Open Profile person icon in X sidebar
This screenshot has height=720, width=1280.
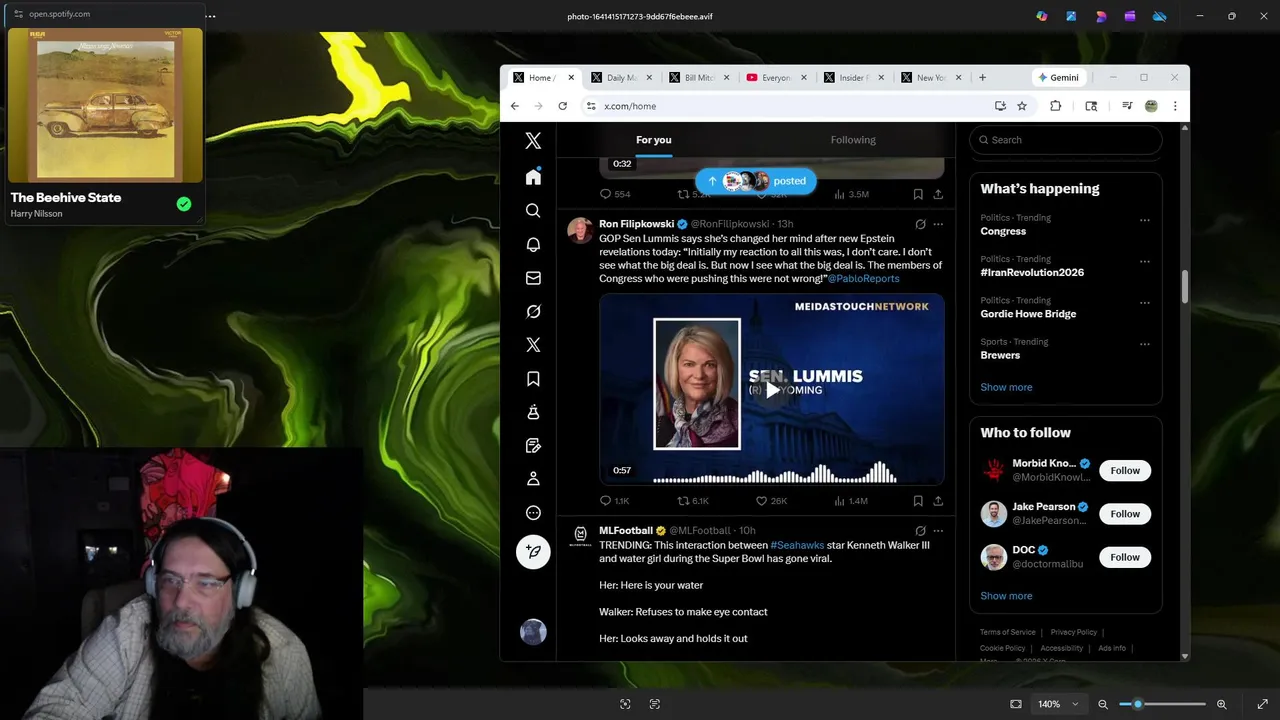tap(533, 479)
